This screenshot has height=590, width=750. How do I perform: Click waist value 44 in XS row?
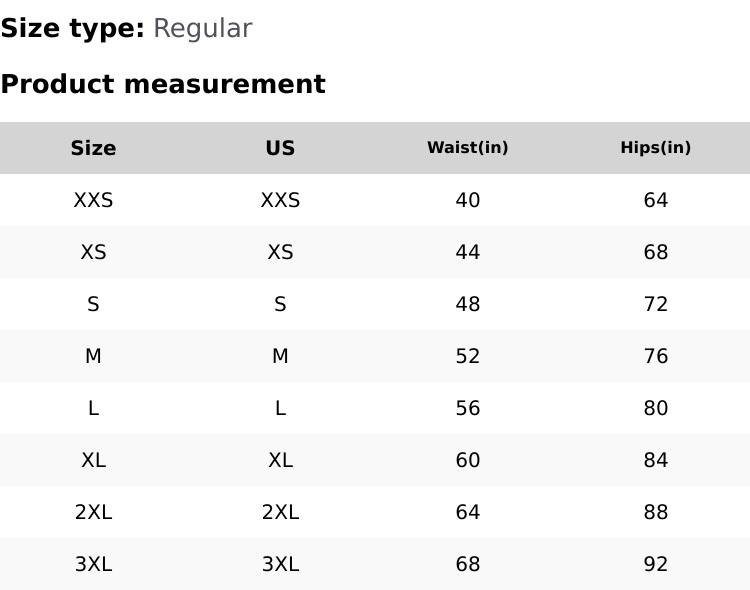(x=467, y=252)
